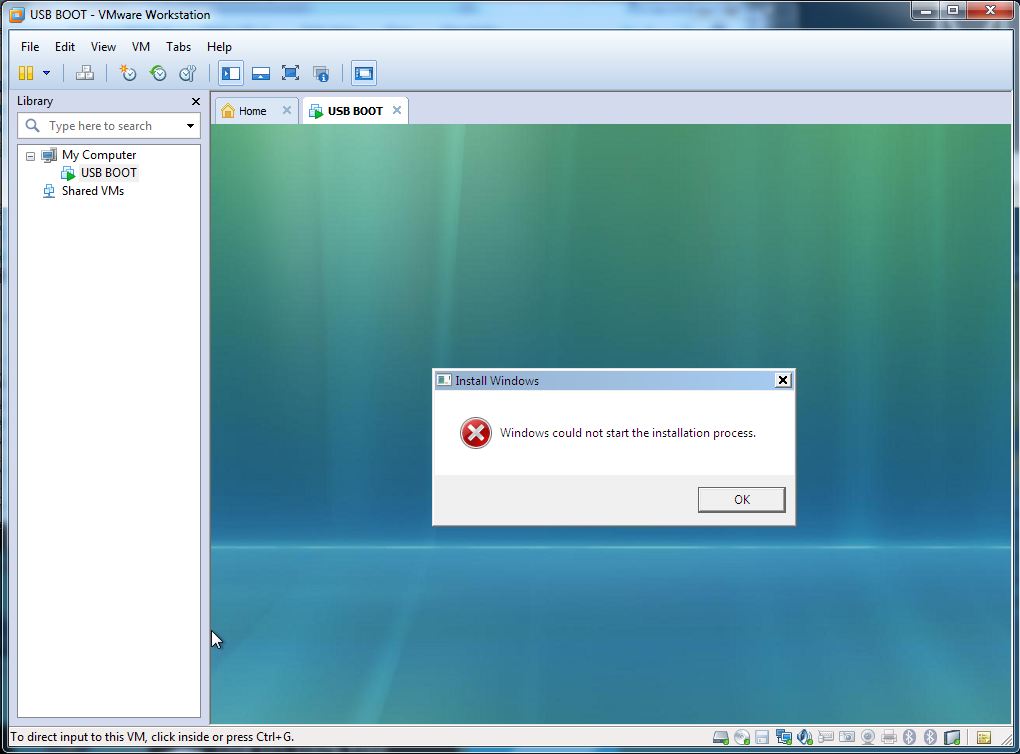This screenshot has width=1020, height=754.
Task: Close the Home tab
Action: (286, 110)
